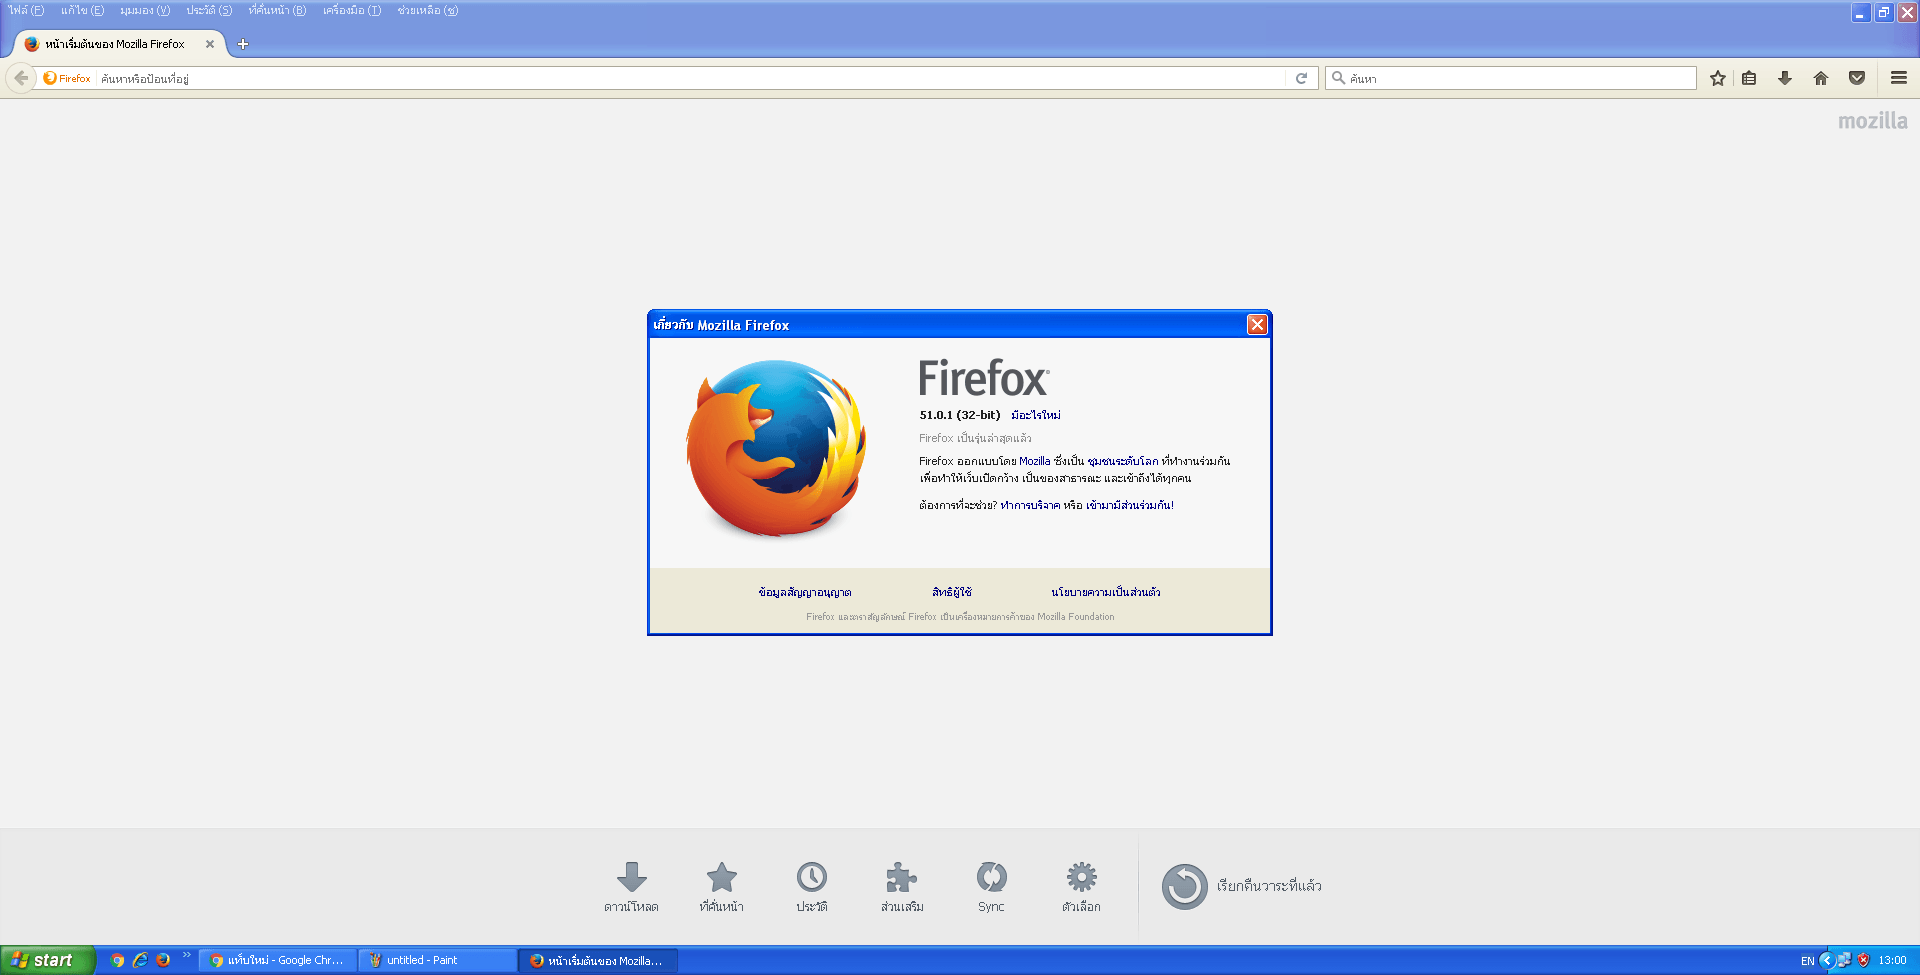The width and height of the screenshot is (1920, 975).
Task: Show bookmarks list icon in toolbar
Action: (1749, 78)
